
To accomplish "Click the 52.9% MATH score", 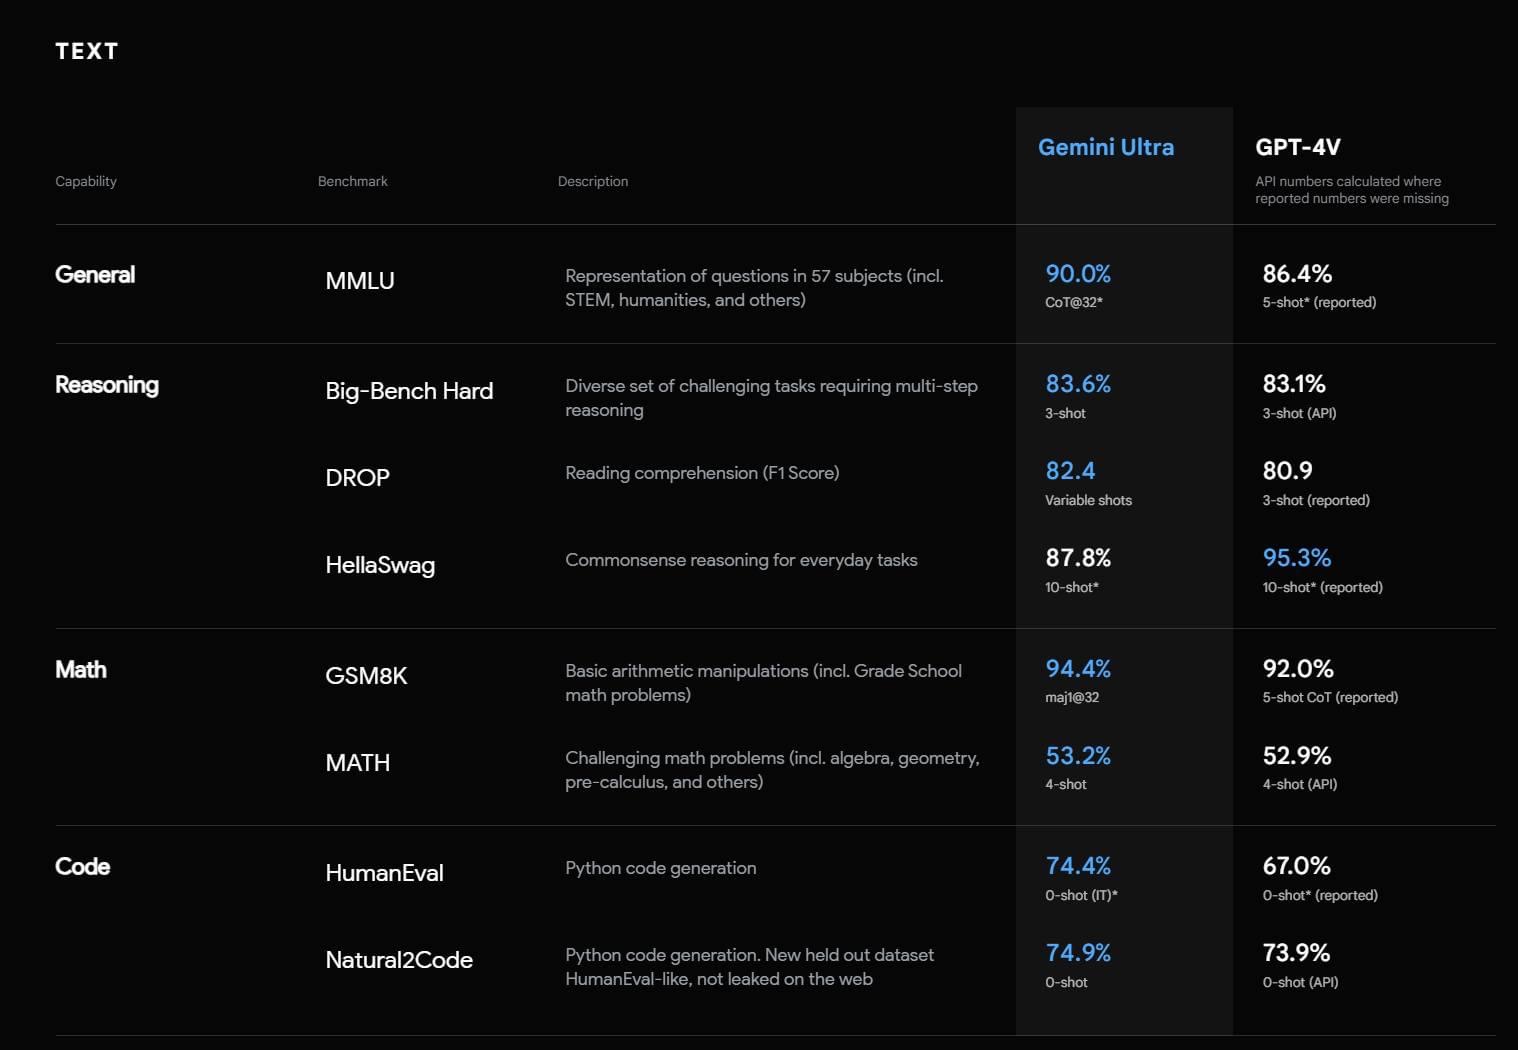I will pos(1297,756).
